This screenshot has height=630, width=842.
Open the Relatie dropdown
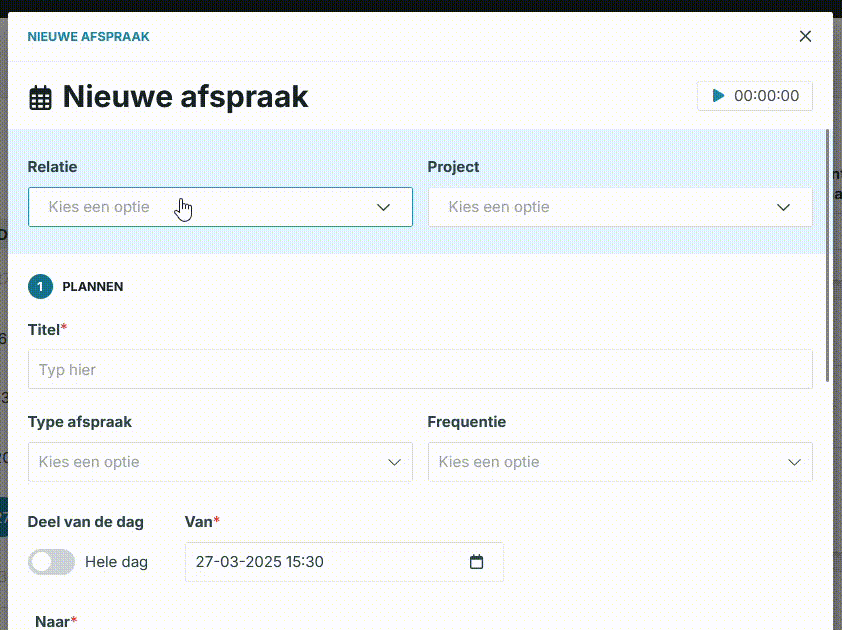220,207
